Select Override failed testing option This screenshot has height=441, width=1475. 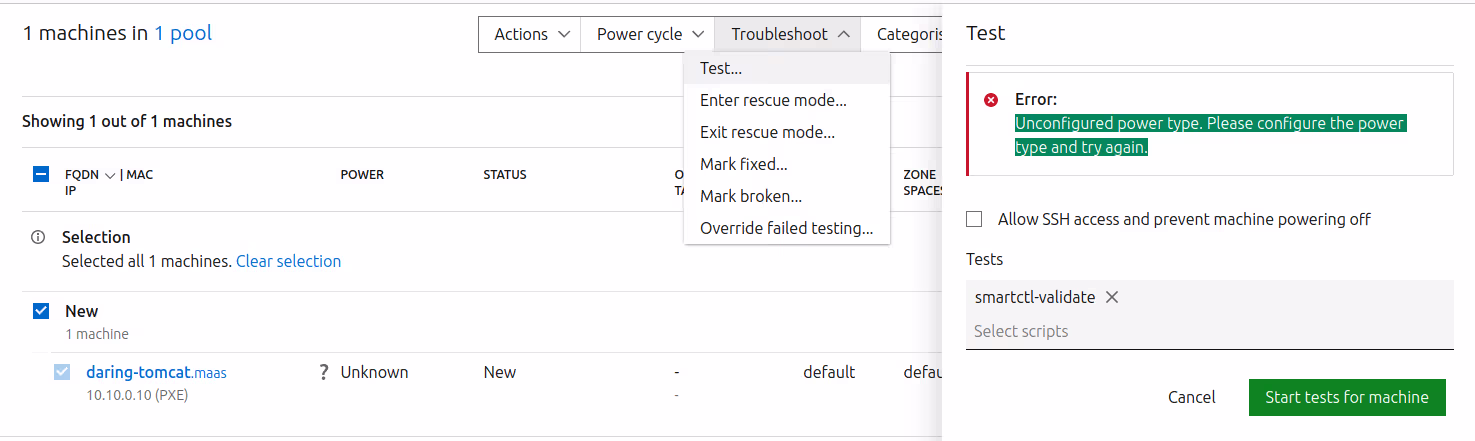[x=786, y=228]
